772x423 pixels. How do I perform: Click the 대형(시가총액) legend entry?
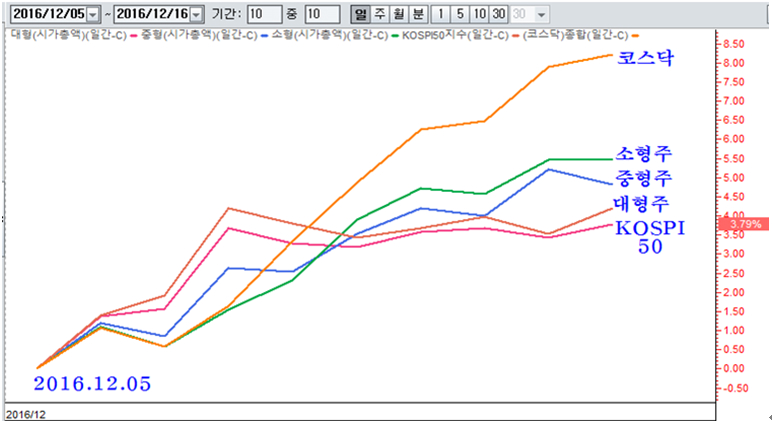[65, 34]
